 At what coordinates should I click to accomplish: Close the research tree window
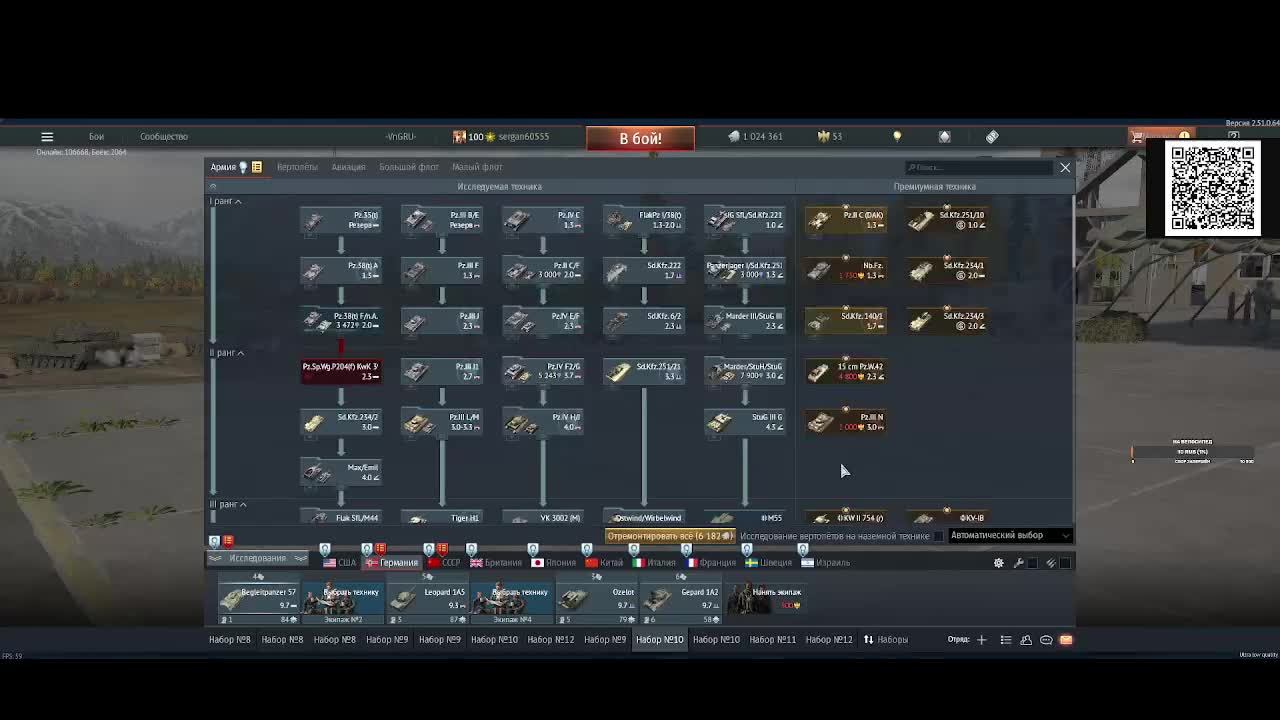(1065, 167)
